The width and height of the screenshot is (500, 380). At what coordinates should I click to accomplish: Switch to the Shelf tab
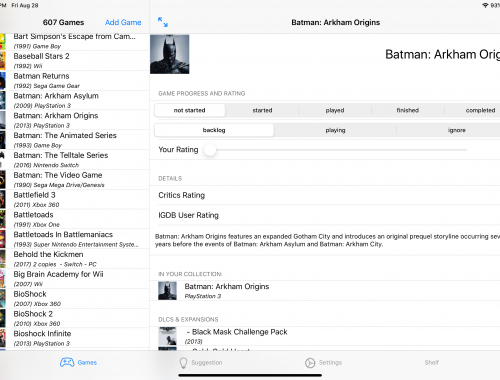point(431,362)
